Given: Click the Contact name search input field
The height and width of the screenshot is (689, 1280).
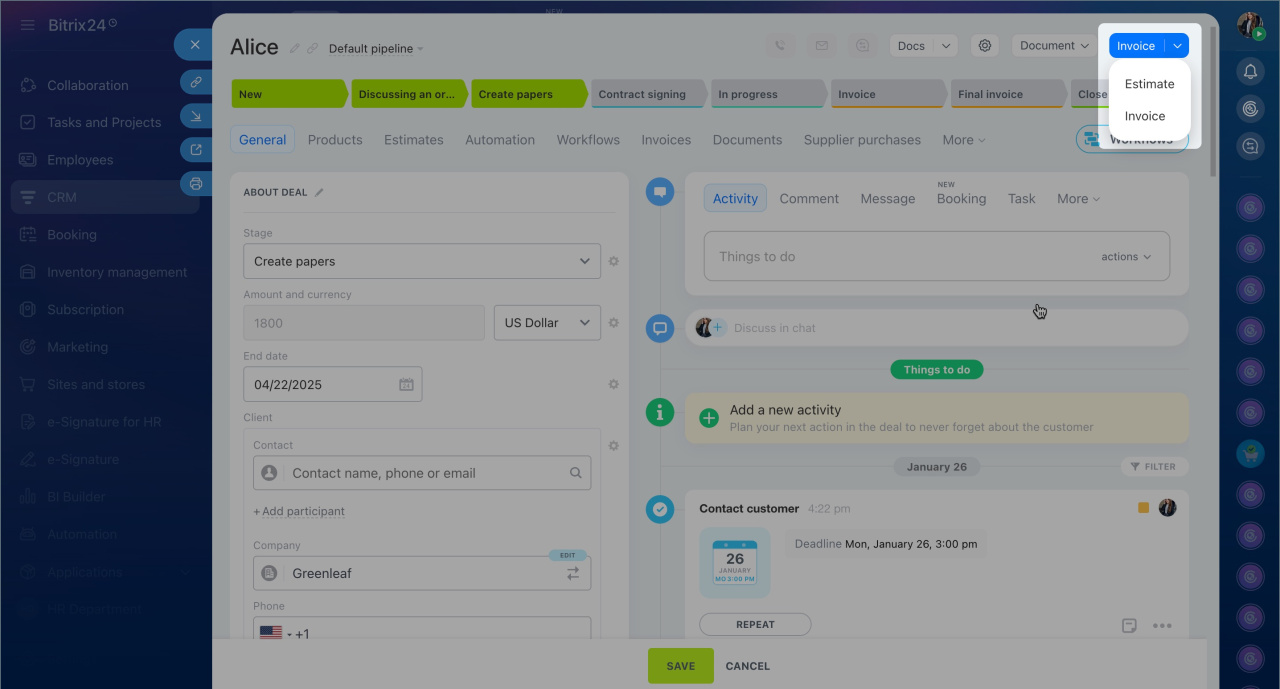Looking at the screenshot, I should pos(425,474).
